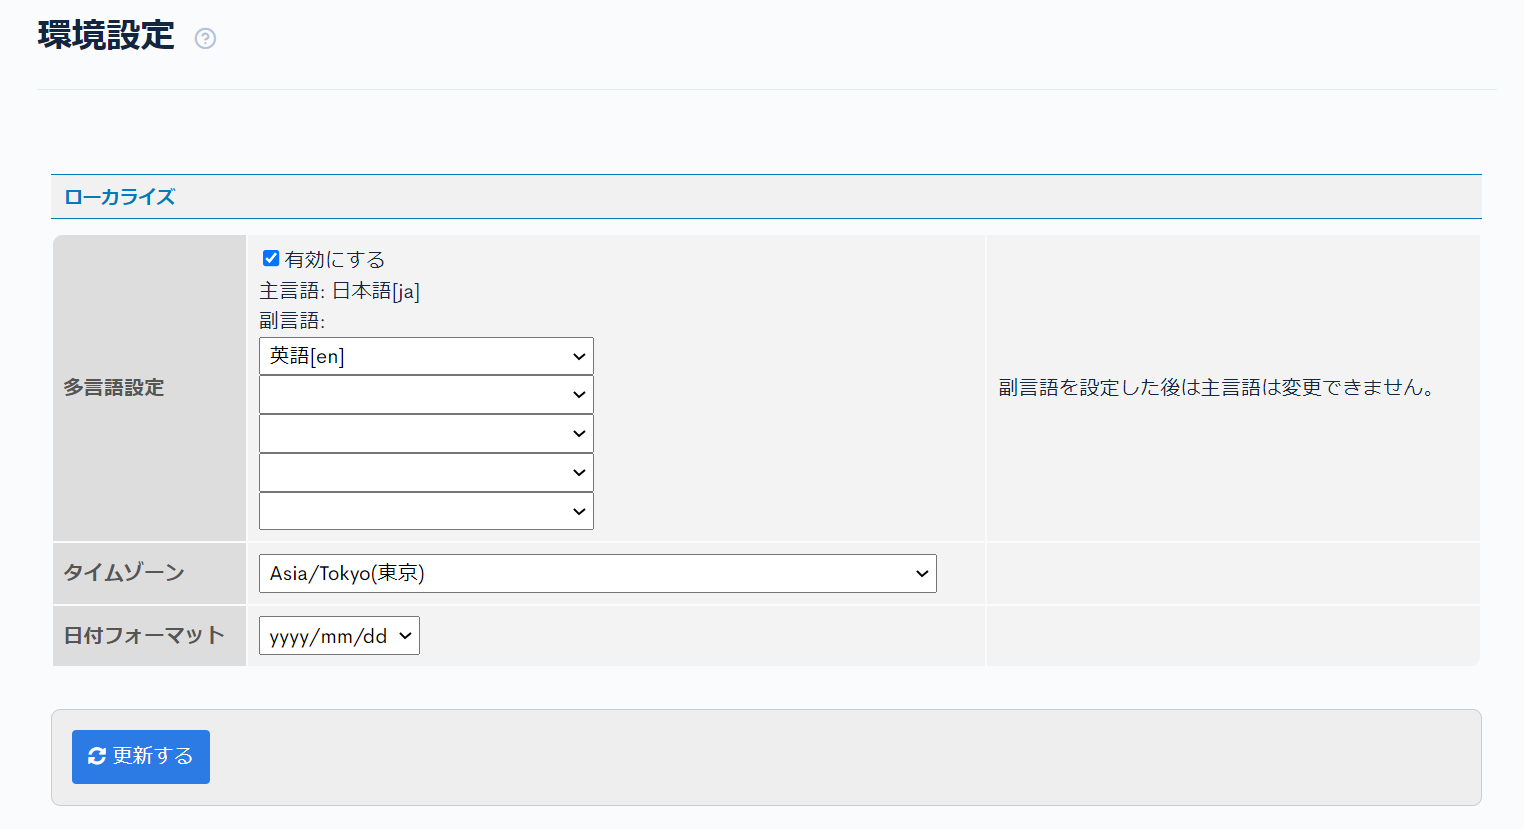Open the help icon beside 環境設定 title
This screenshot has height=829, width=1524.
[205, 38]
